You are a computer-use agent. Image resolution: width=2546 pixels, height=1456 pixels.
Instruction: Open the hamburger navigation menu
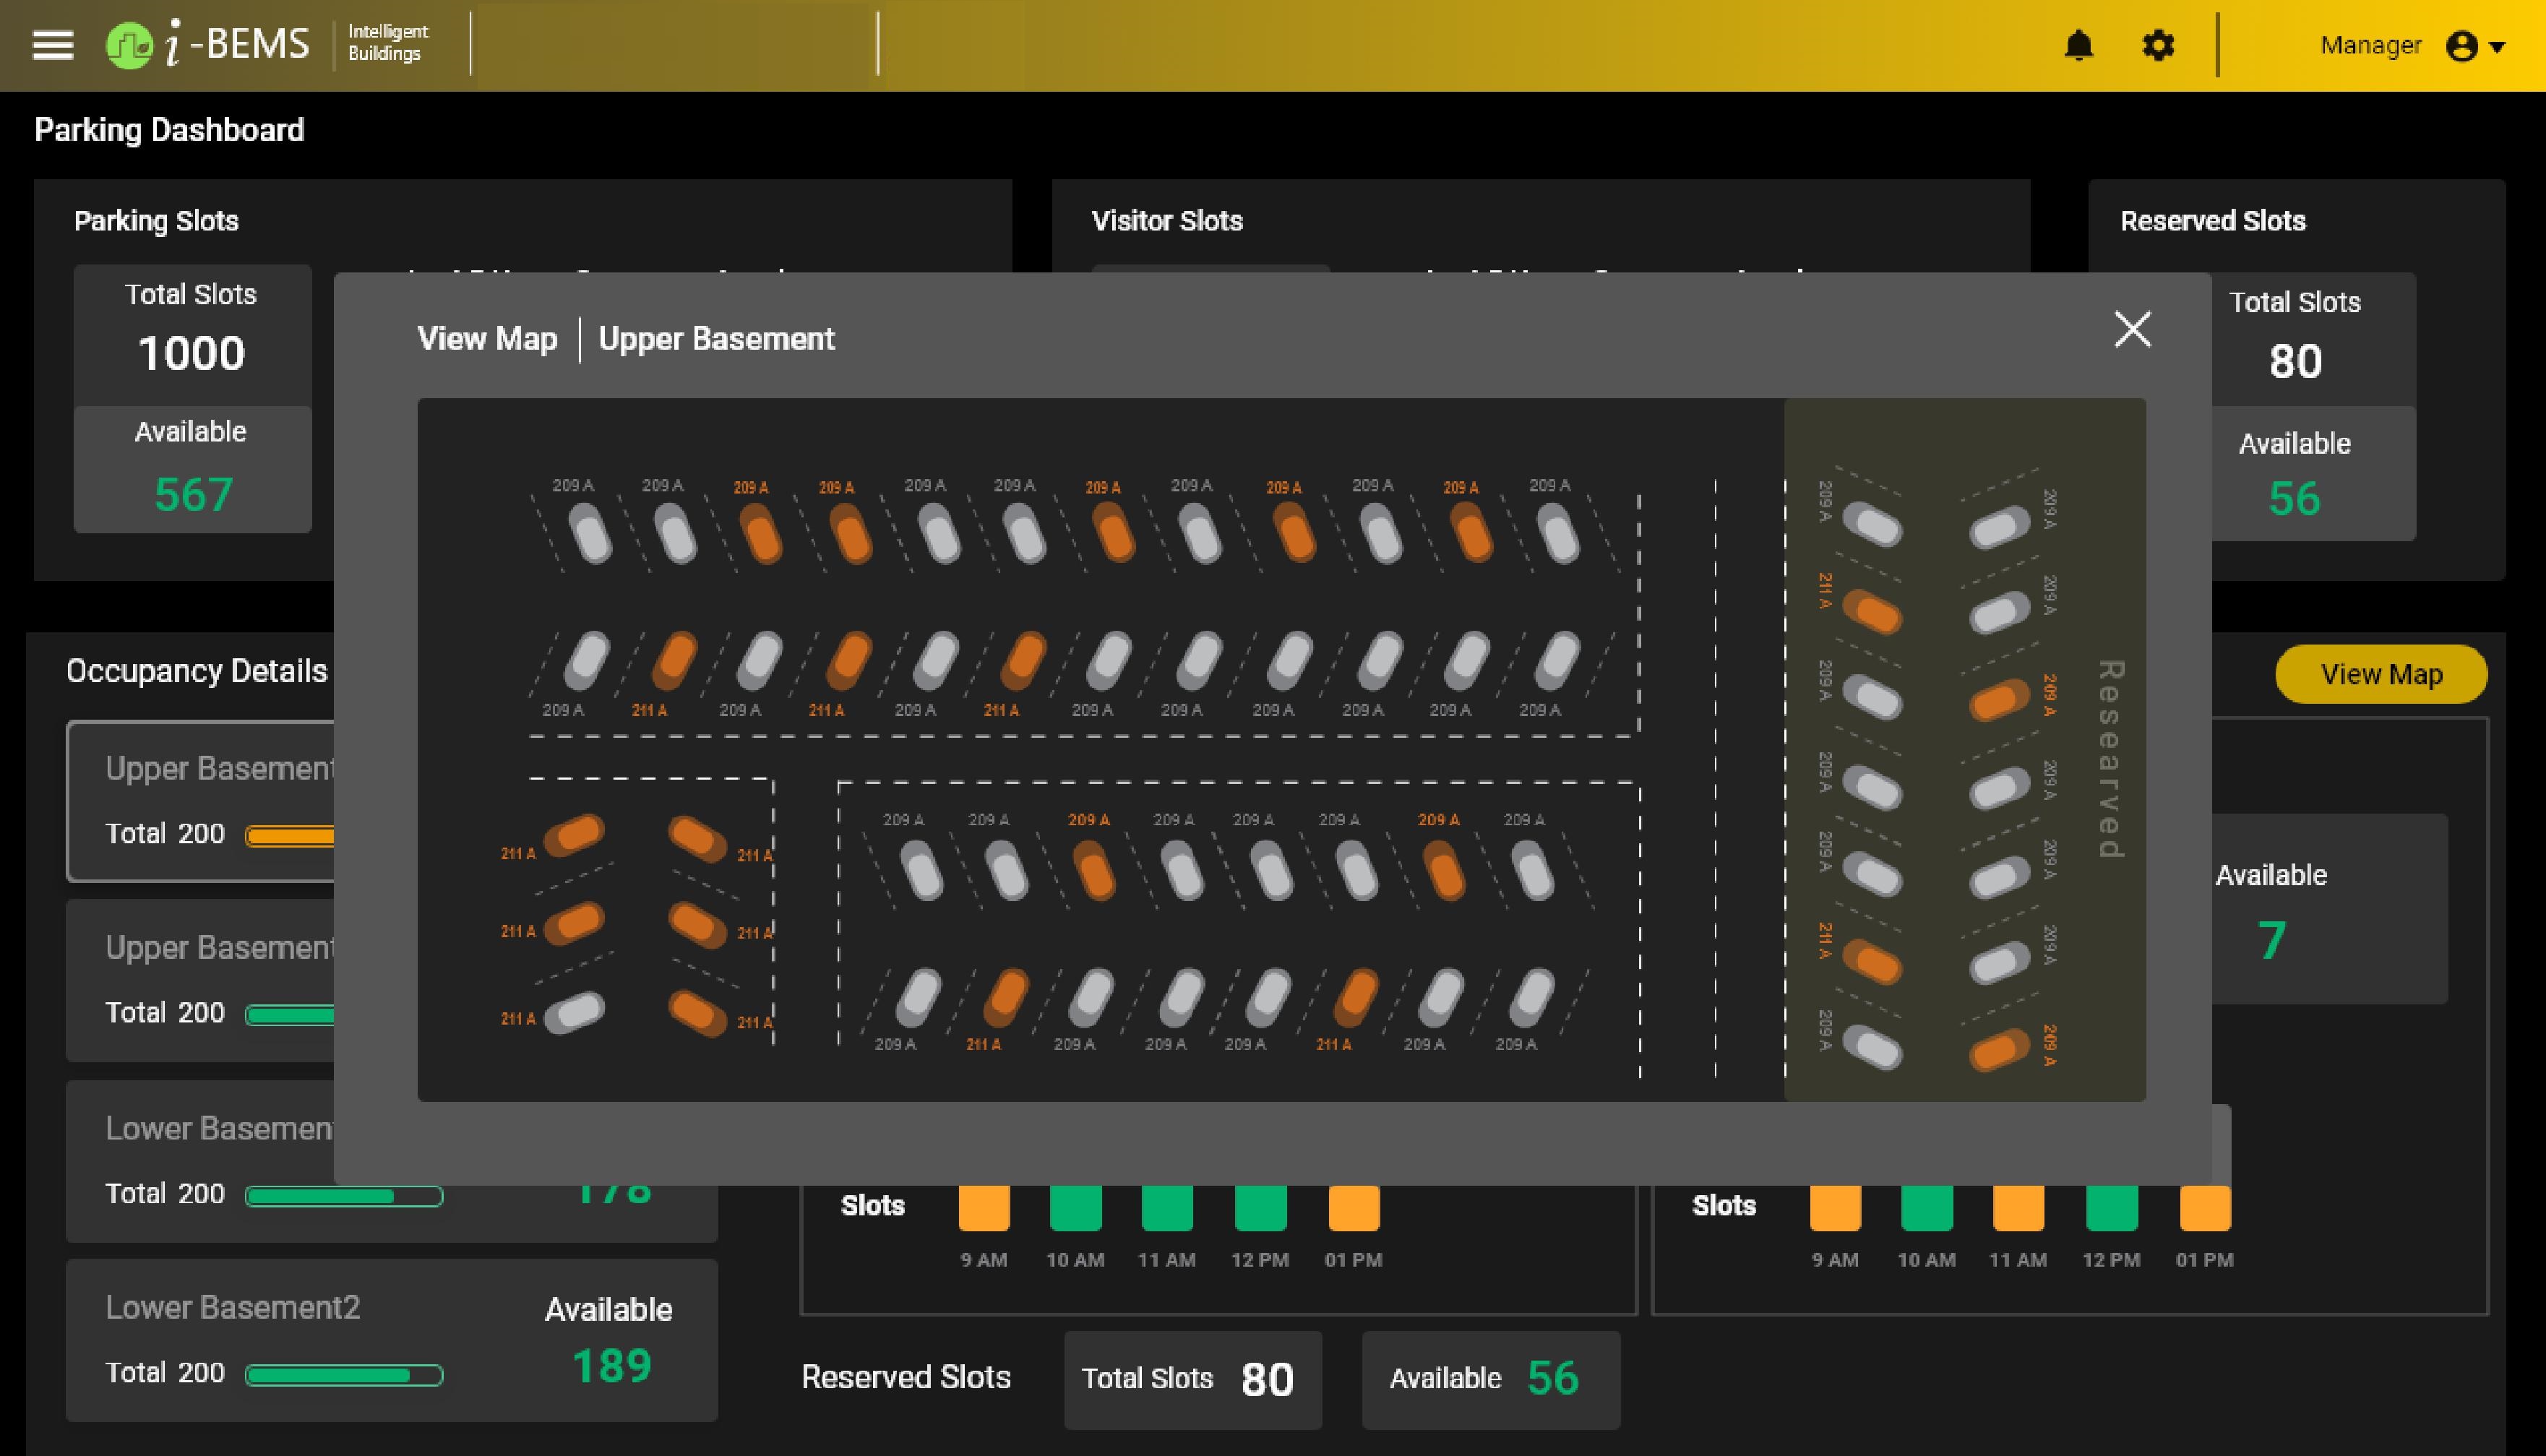coord(52,45)
